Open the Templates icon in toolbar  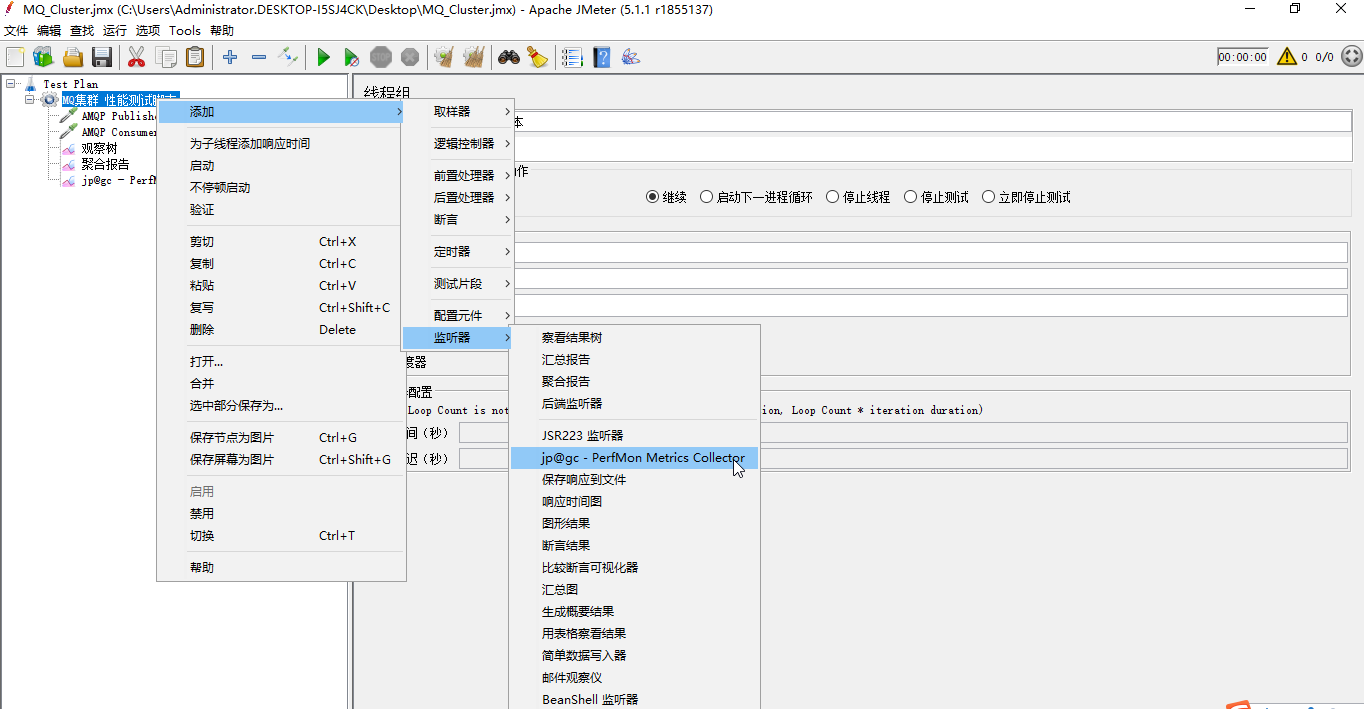(x=43, y=57)
